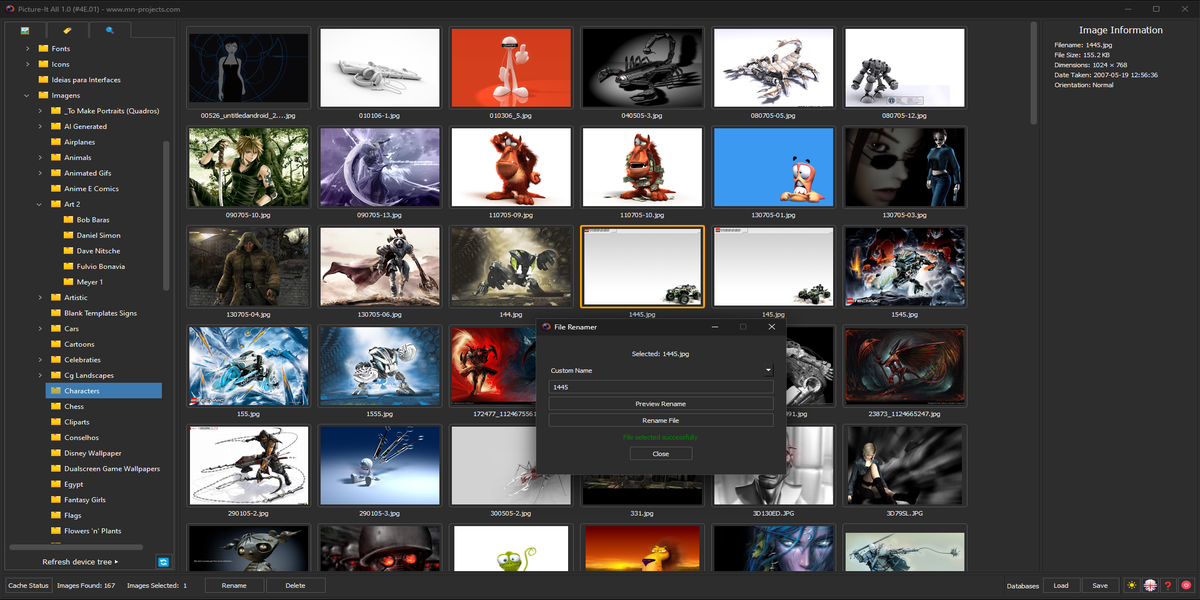Screen dimensions: 1200x600
Task: Click folder icon beside Chess
Action: [56, 406]
